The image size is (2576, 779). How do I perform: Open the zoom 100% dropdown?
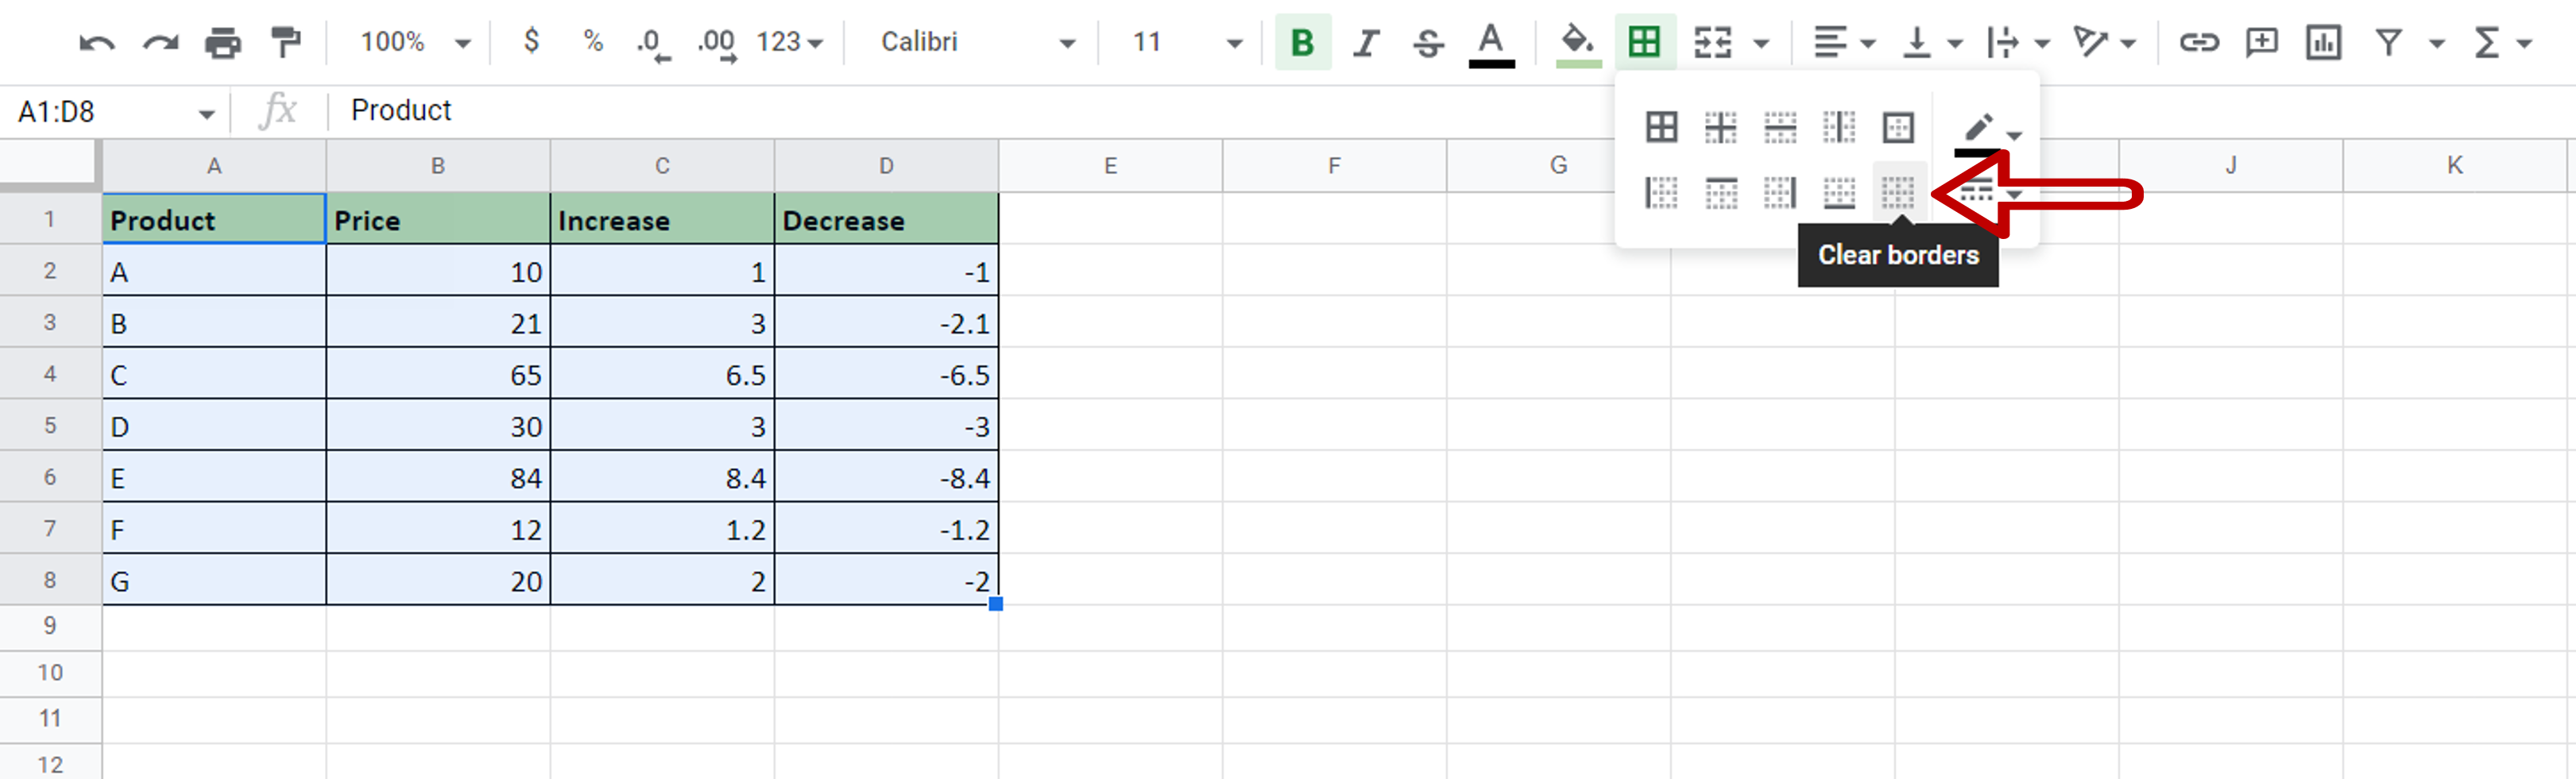click(415, 42)
